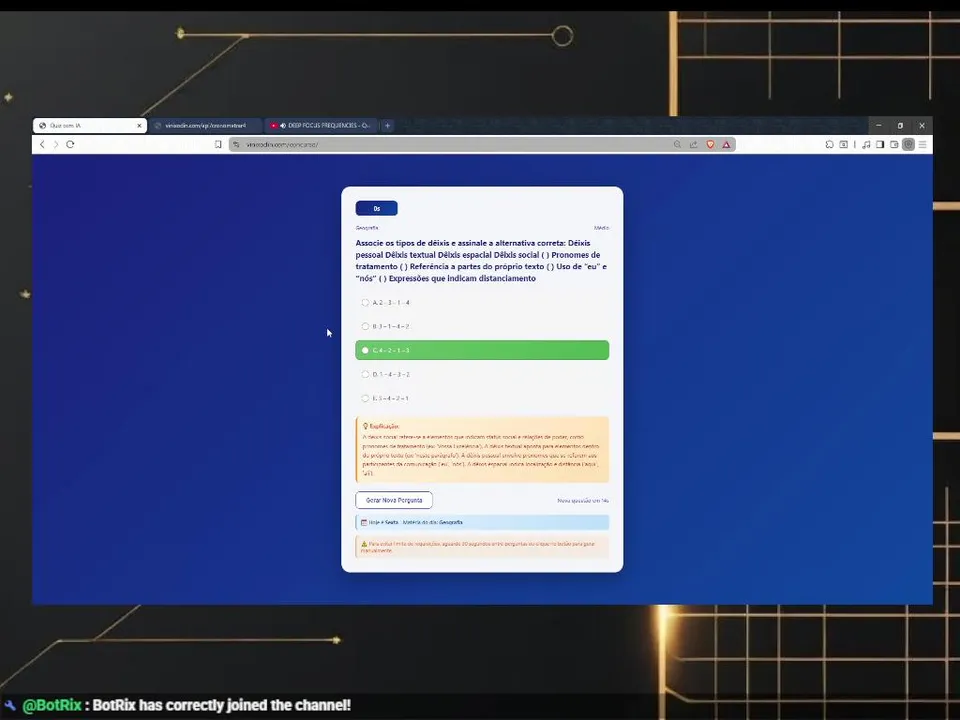The height and width of the screenshot is (720, 960).
Task: Open the Brave wallet icon
Action: [x=894, y=144]
